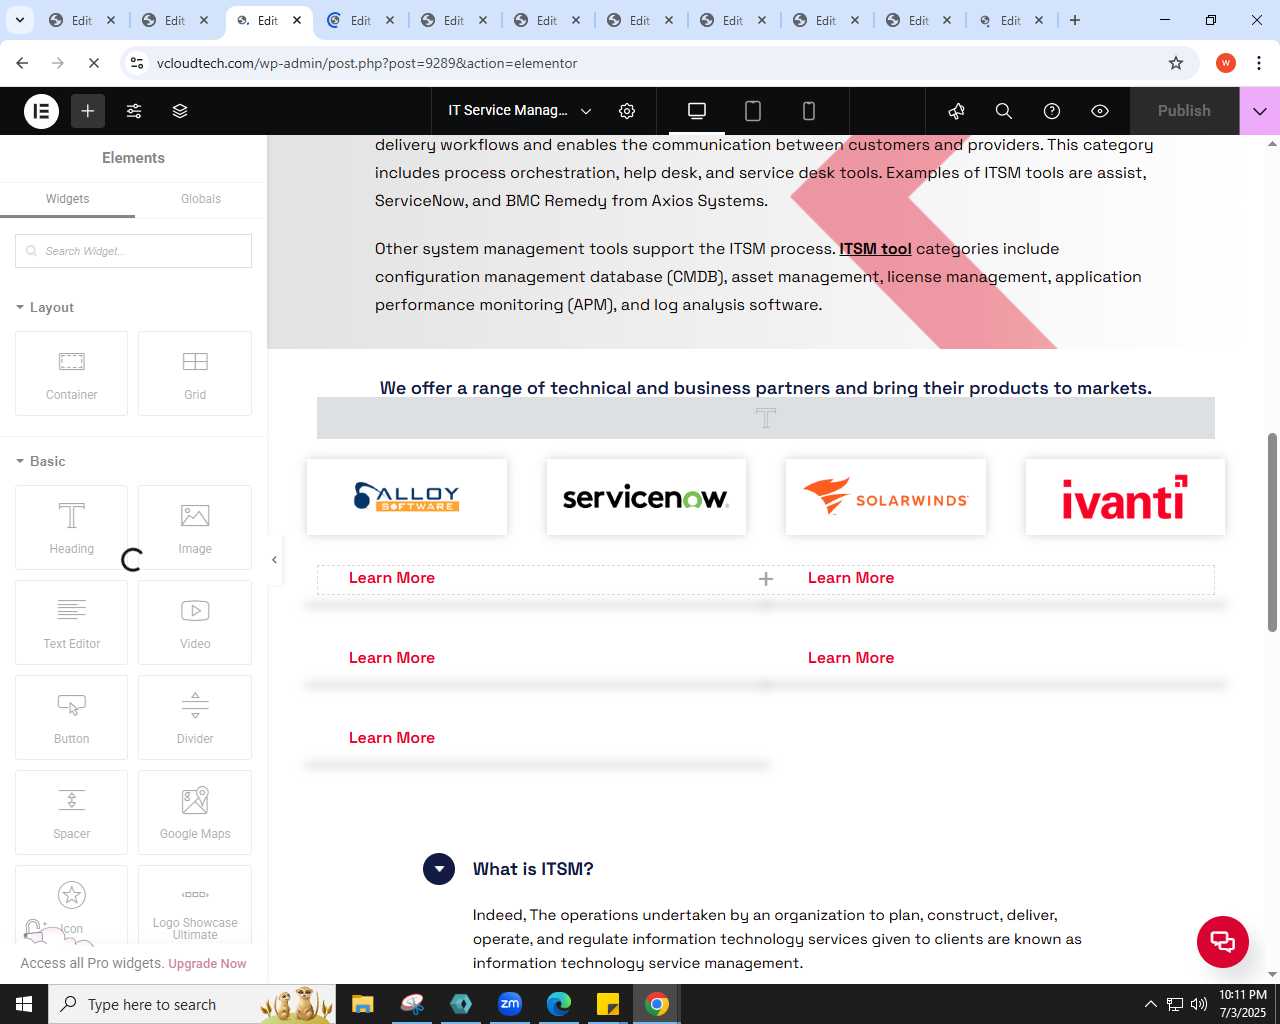1280x1024 pixels.
Task: Preview changes with the eye icon
Action: (1100, 111)
